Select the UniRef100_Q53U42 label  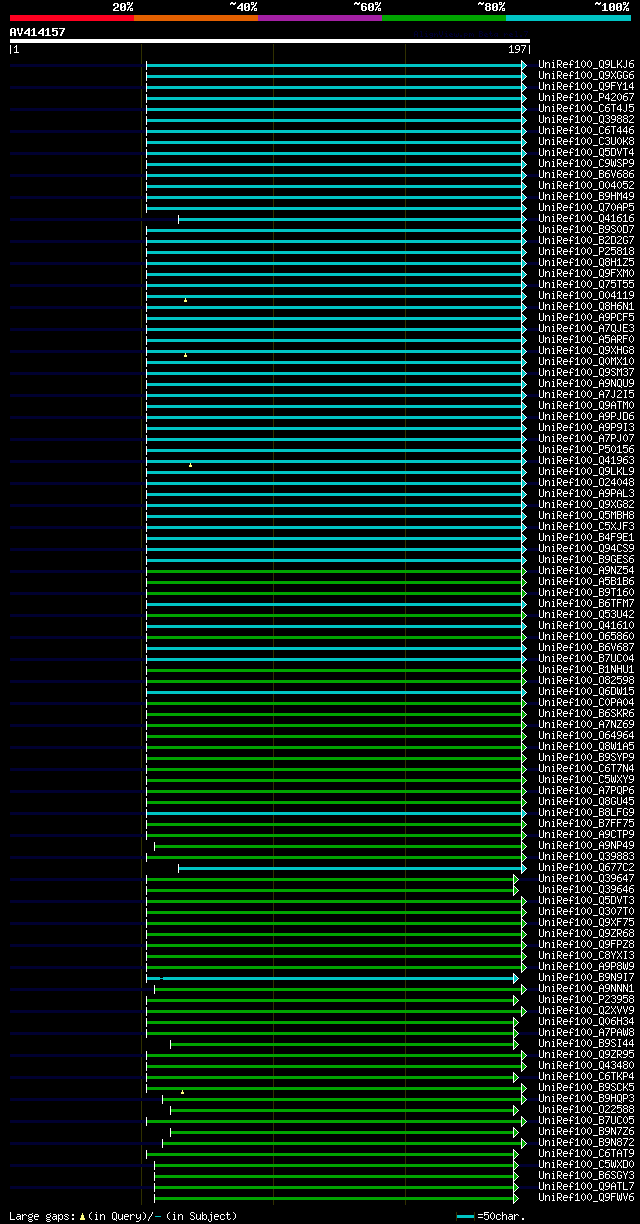click(586, 614)
